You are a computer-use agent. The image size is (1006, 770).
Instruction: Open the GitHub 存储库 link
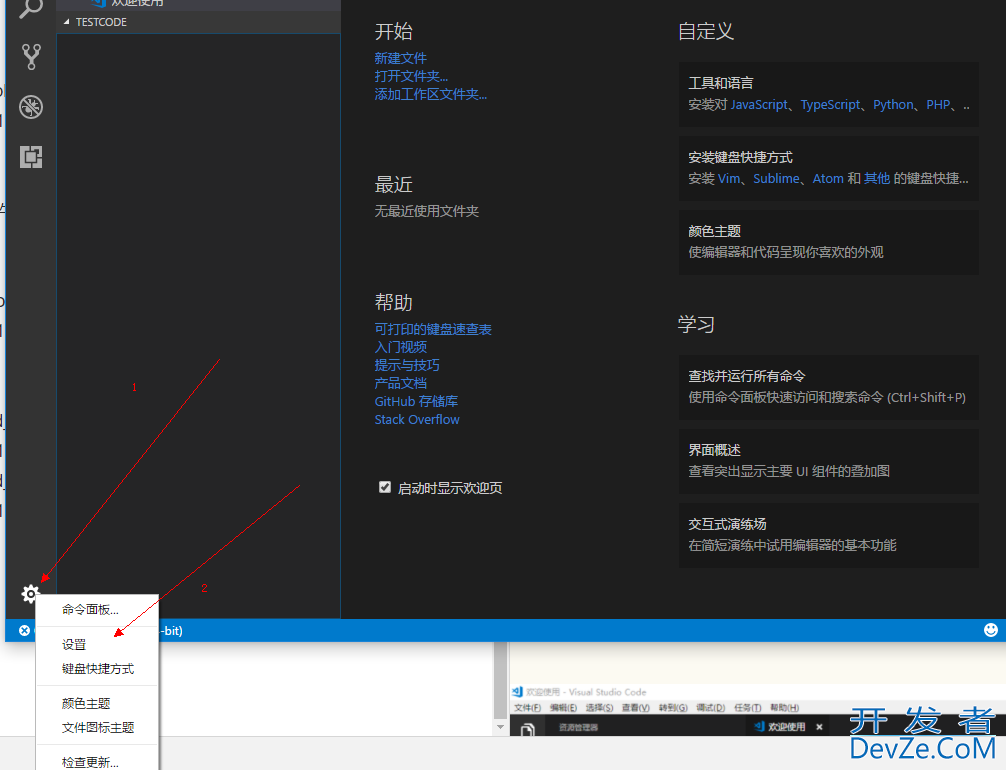(x=416, y=401)
